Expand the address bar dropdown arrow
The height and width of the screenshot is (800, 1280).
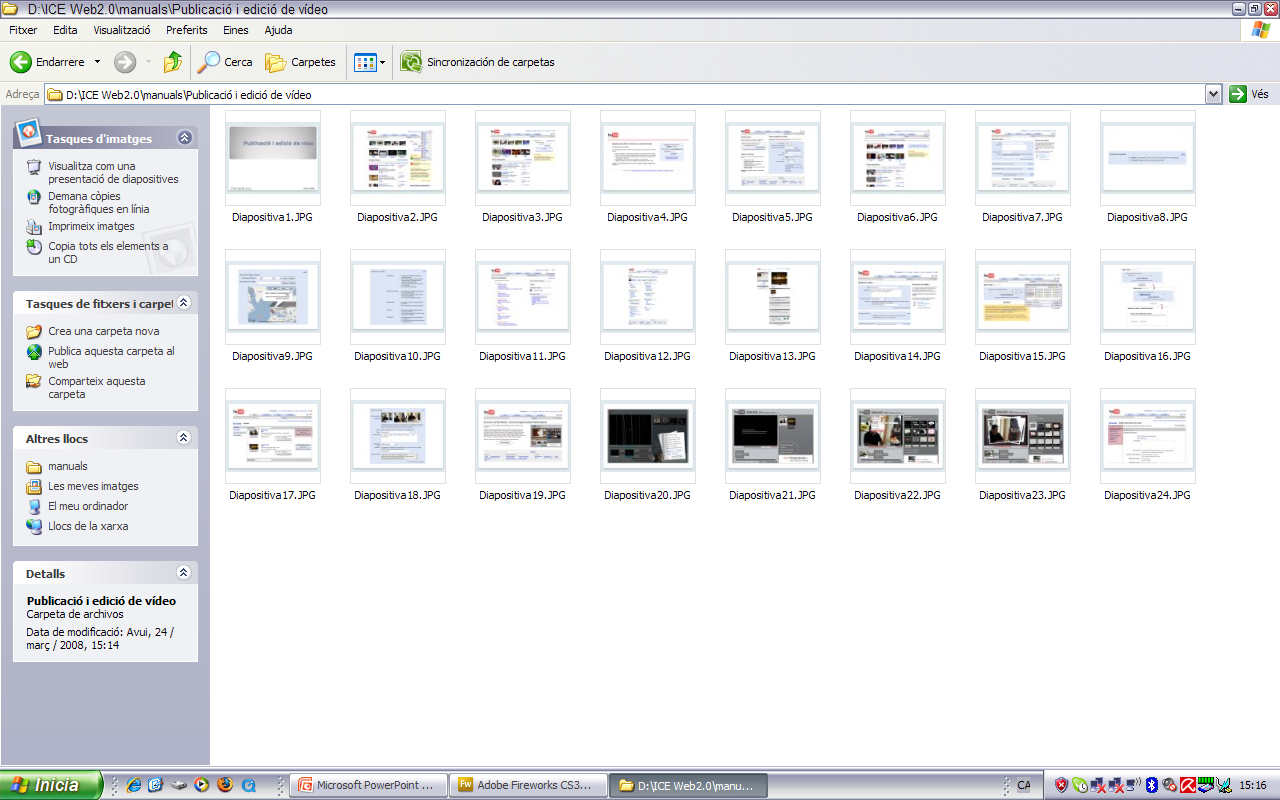[1213, 94]
